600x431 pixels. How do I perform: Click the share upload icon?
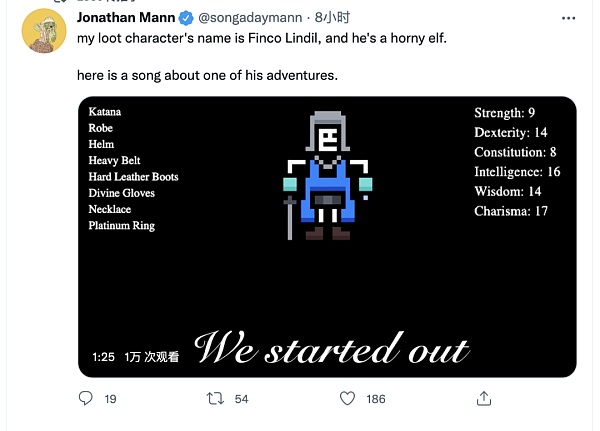pyautogui.click(x=483, y=399)
